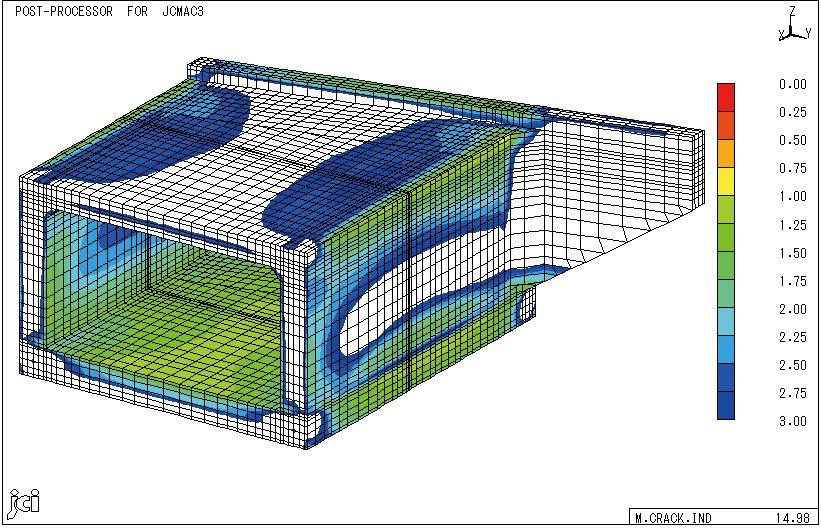Click the orange legend color band

(x=726, y=153)
